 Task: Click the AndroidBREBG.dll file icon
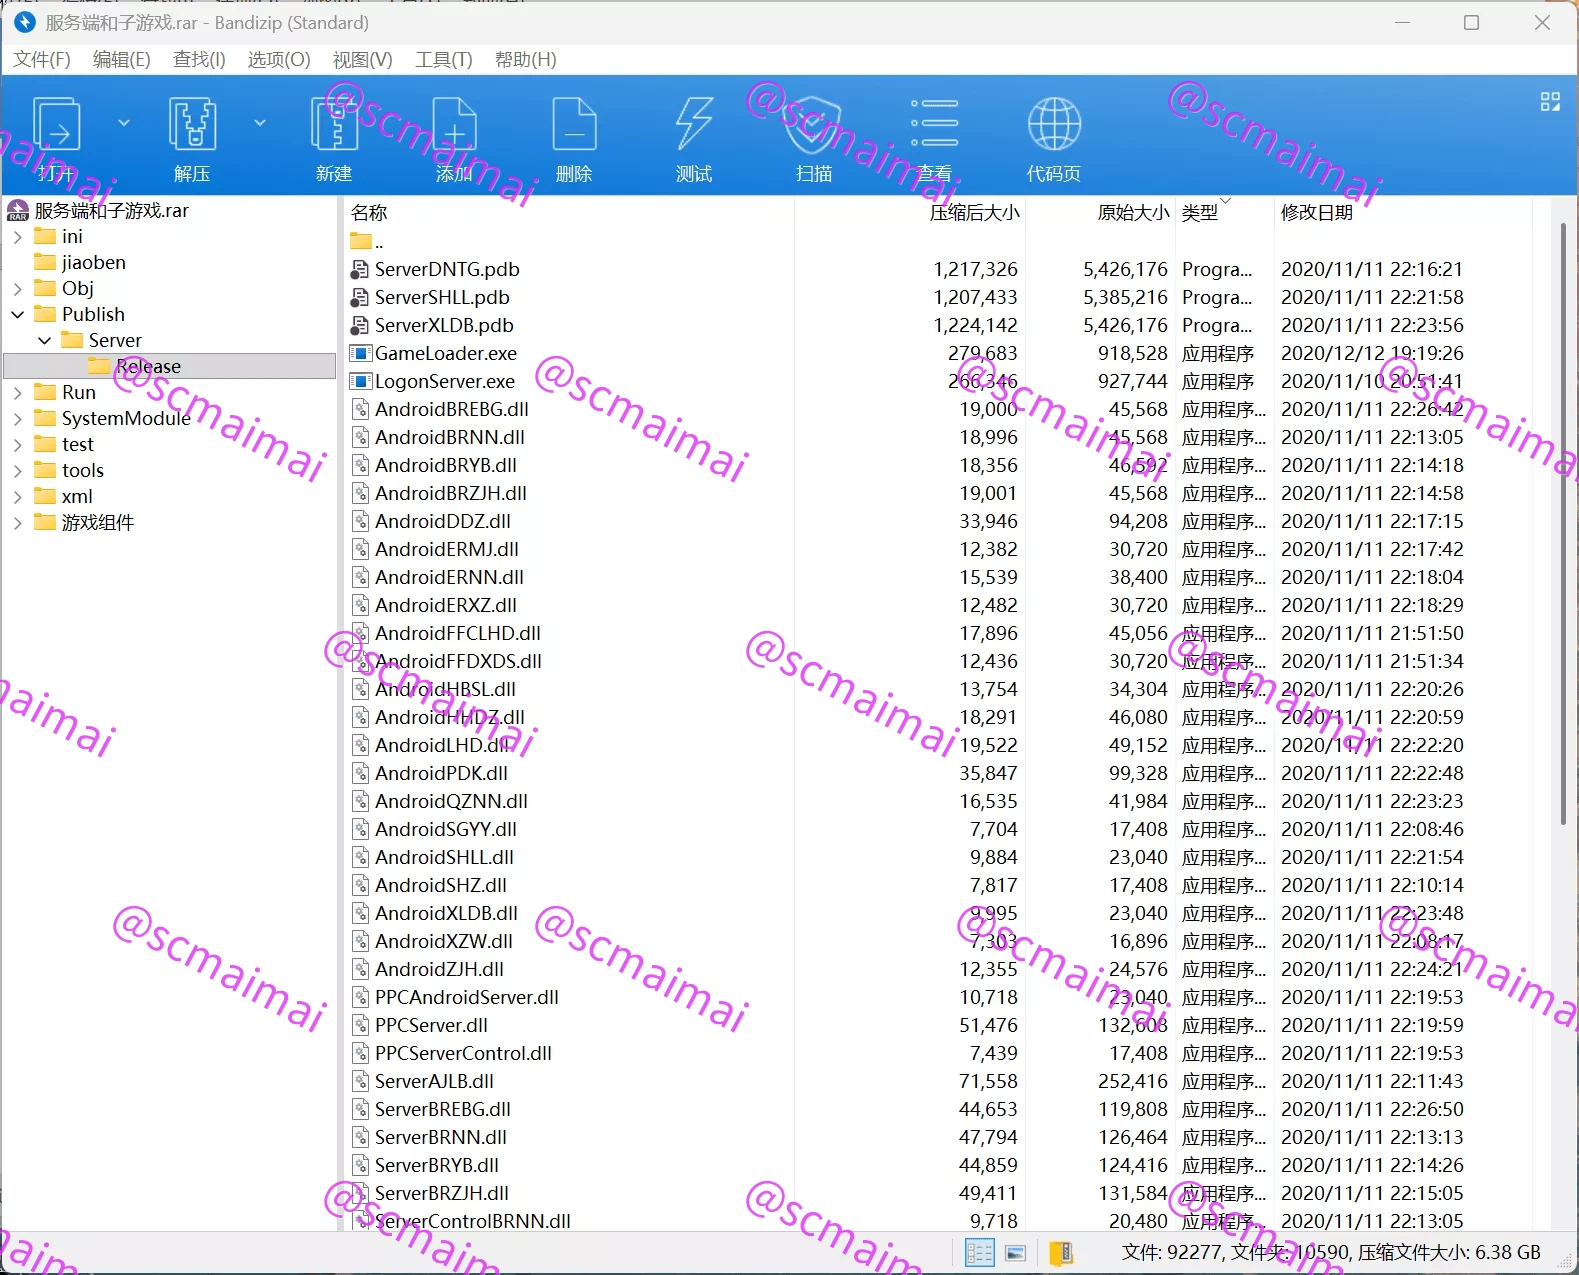click(360, 409)
